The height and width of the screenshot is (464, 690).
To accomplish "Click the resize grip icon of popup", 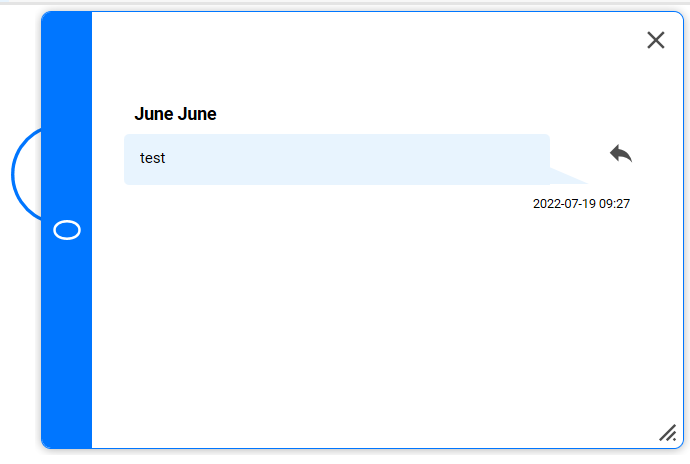I will coord(668,433).
